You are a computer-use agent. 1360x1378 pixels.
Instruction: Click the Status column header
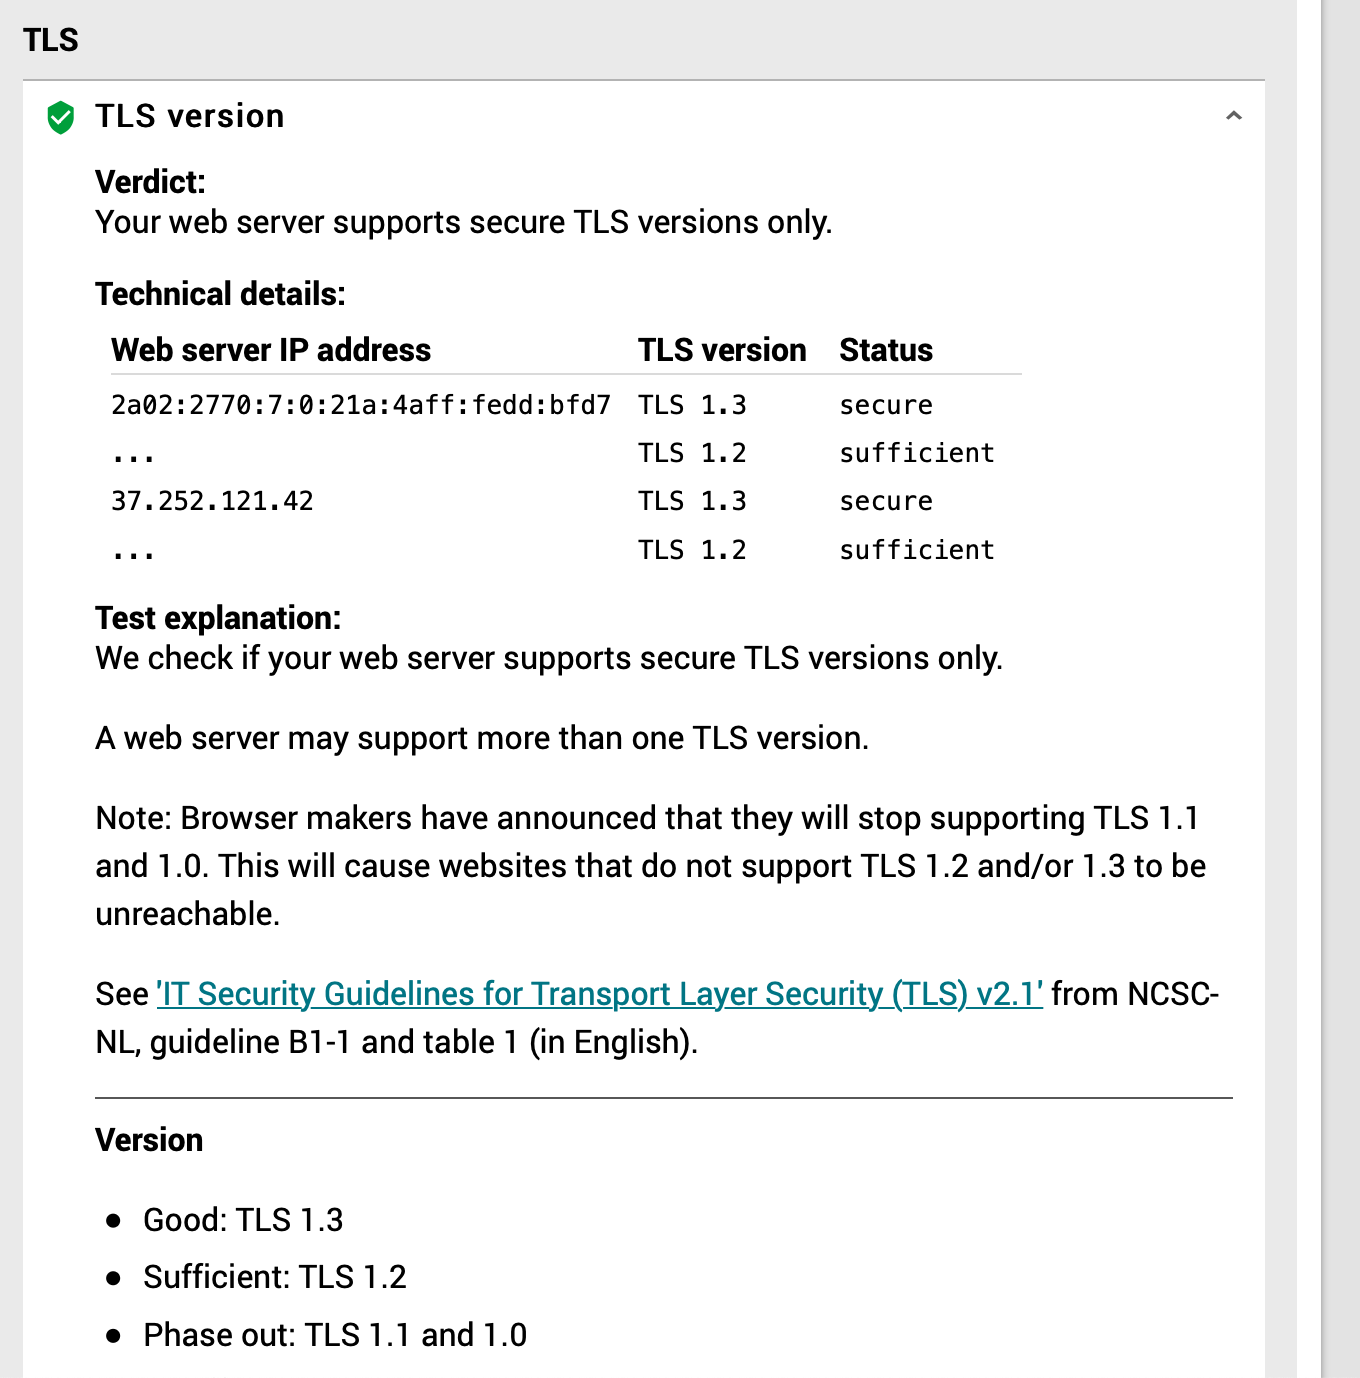pos(886,350)
